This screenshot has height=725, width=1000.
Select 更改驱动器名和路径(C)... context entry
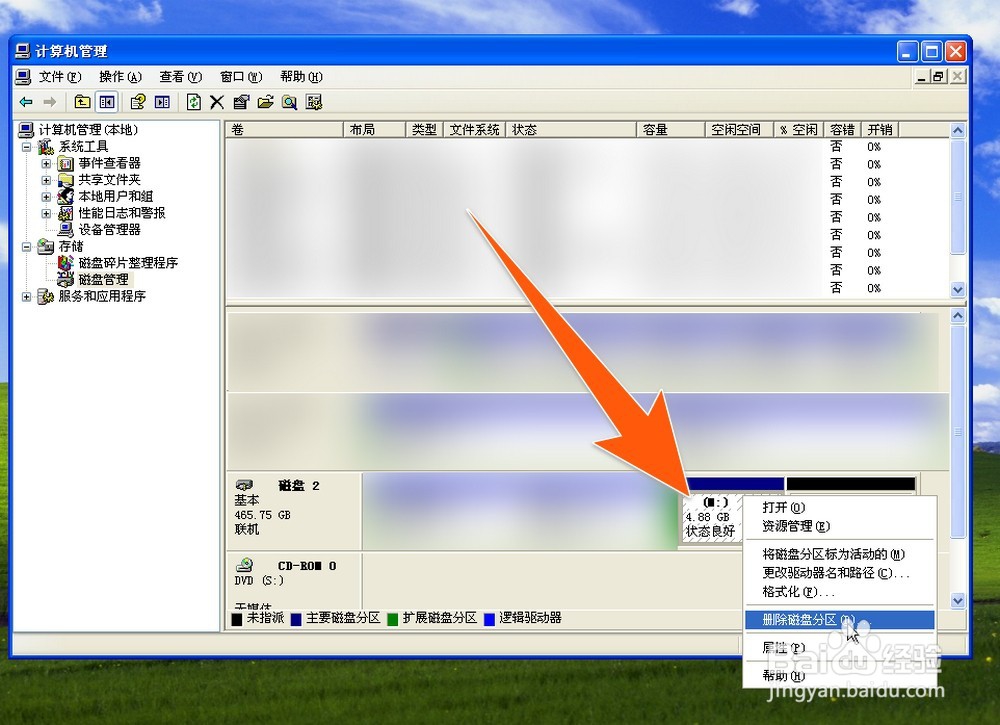(839, 573)
